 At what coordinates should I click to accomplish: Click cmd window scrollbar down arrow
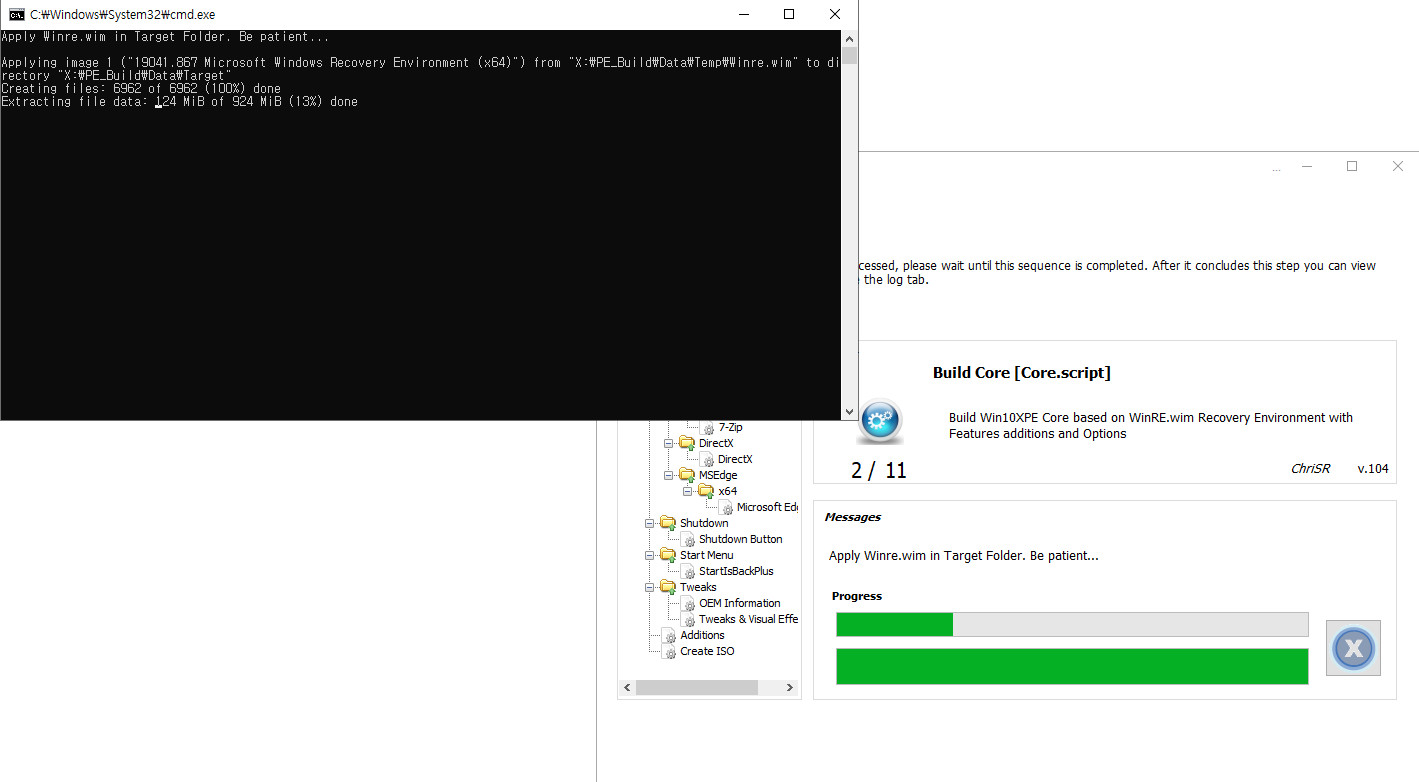(x=850, y=412)
